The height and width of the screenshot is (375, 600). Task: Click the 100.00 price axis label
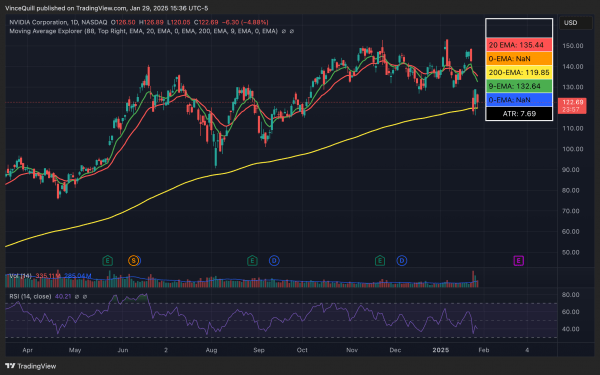coord(573,149)
